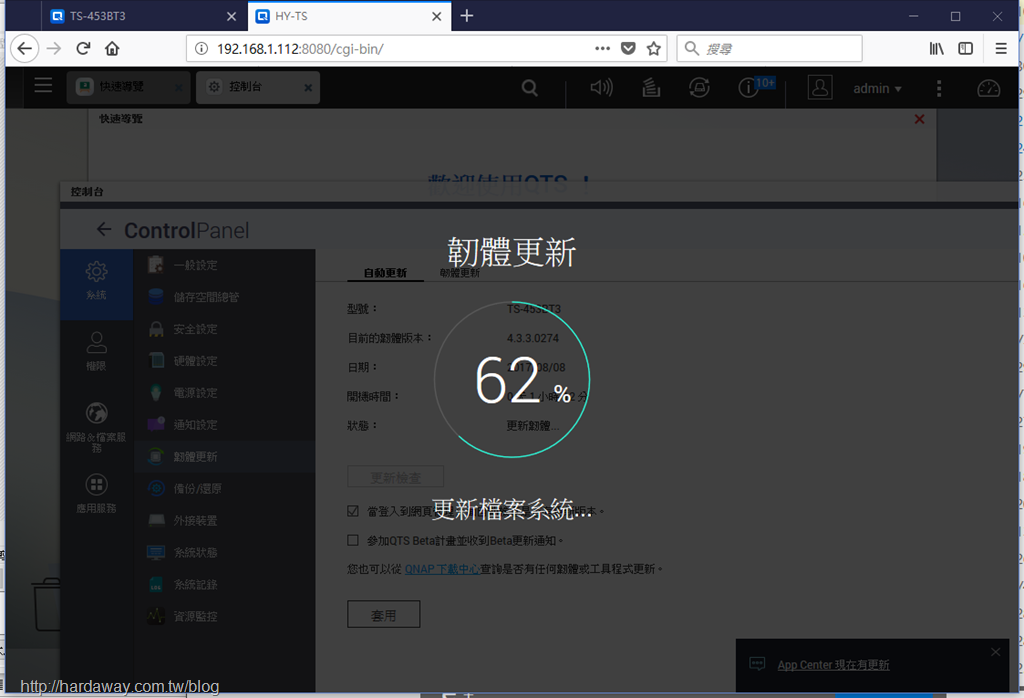Click the address bar URL
The image size is (1024, 698).
coord(300,49)
